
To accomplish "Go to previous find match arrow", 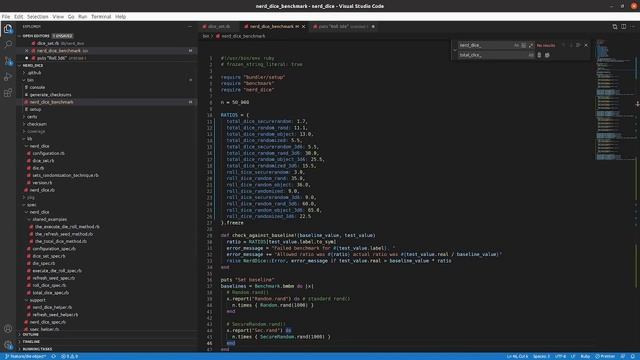I will [564, 45].
